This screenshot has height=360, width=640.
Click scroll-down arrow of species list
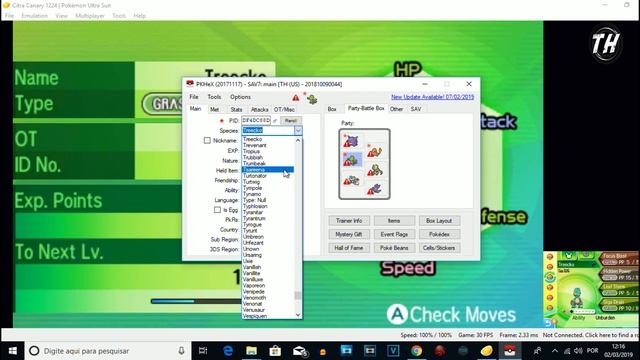[298, 315]
